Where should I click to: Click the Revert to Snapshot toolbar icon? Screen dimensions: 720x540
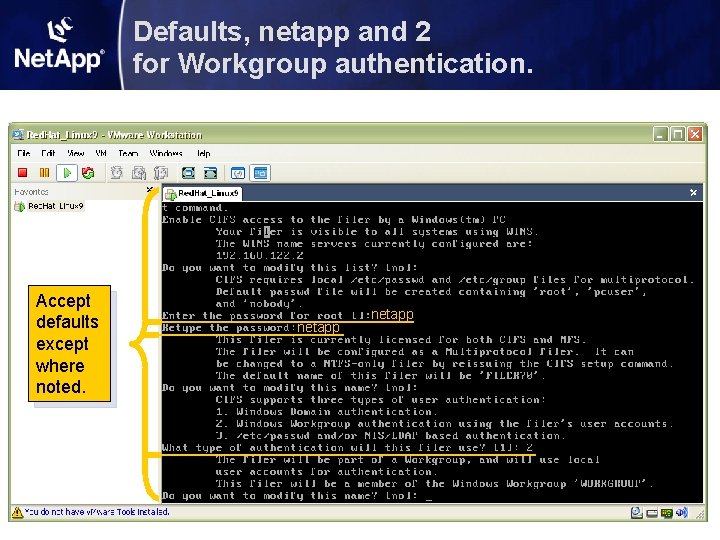(x=139, y=173)
